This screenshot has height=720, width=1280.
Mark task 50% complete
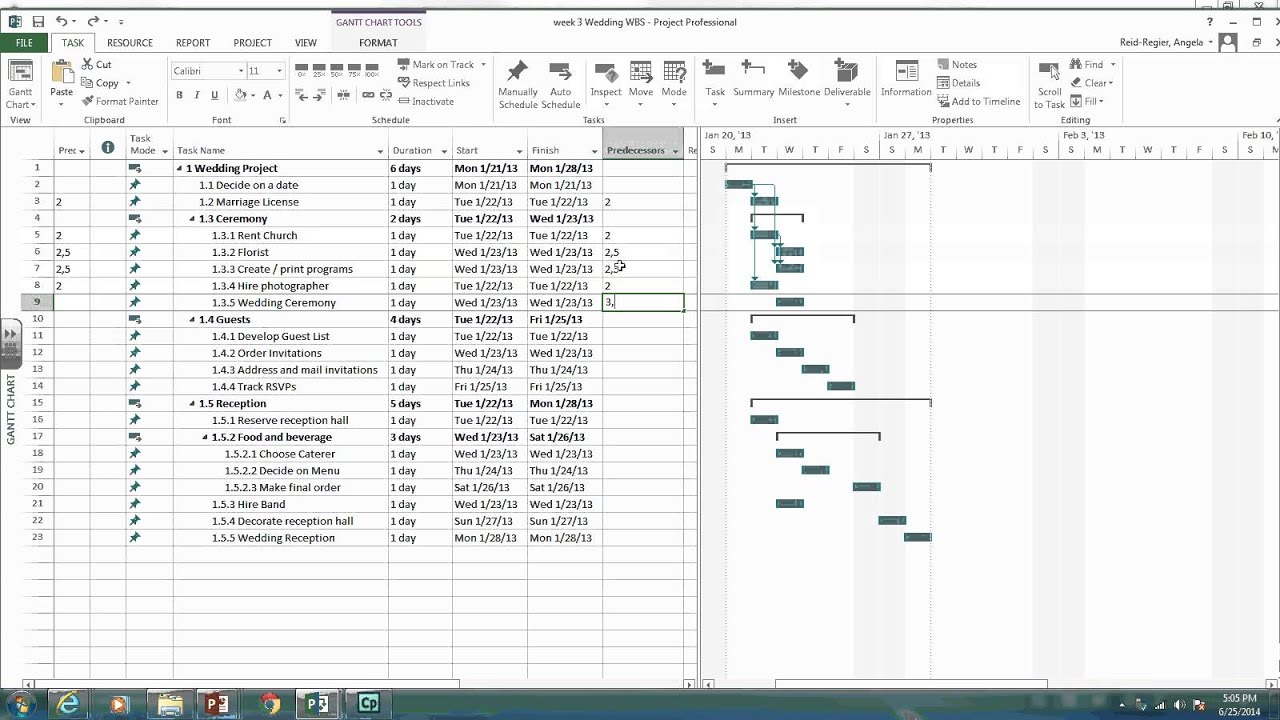point(337,70)
